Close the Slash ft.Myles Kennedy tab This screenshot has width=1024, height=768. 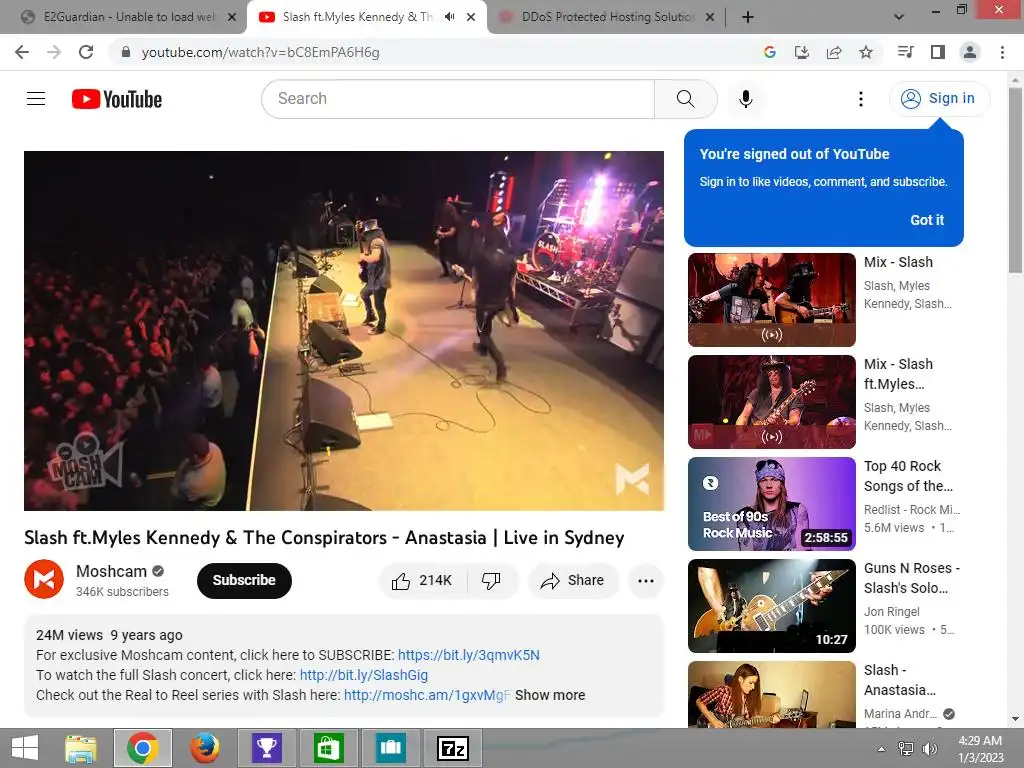pos(471,17)
